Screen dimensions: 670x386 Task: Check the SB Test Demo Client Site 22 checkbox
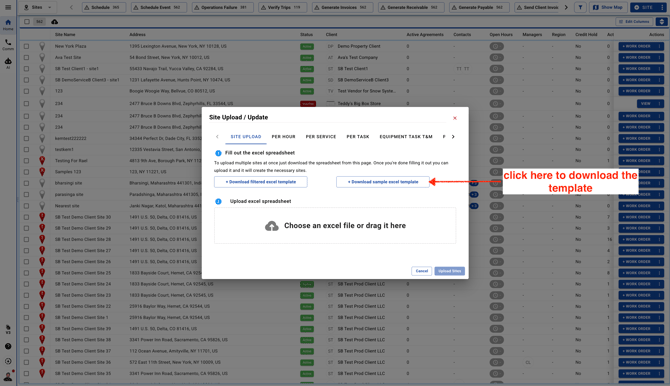coord(26,306)
